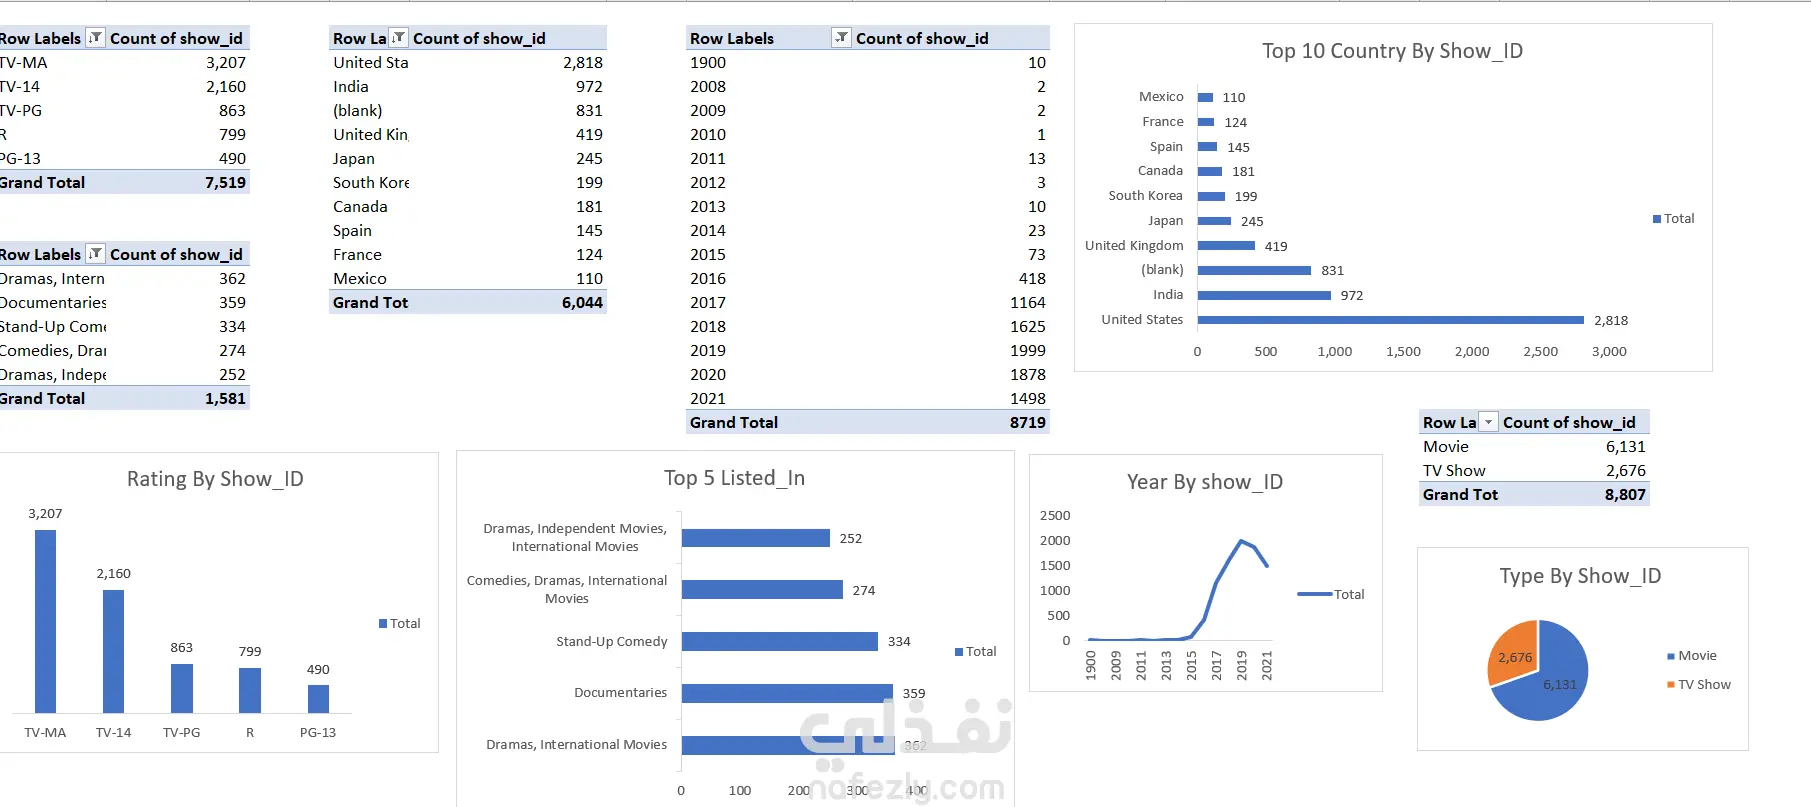
Task: Select the United States bar in country chart
Action: point(1391,320)
